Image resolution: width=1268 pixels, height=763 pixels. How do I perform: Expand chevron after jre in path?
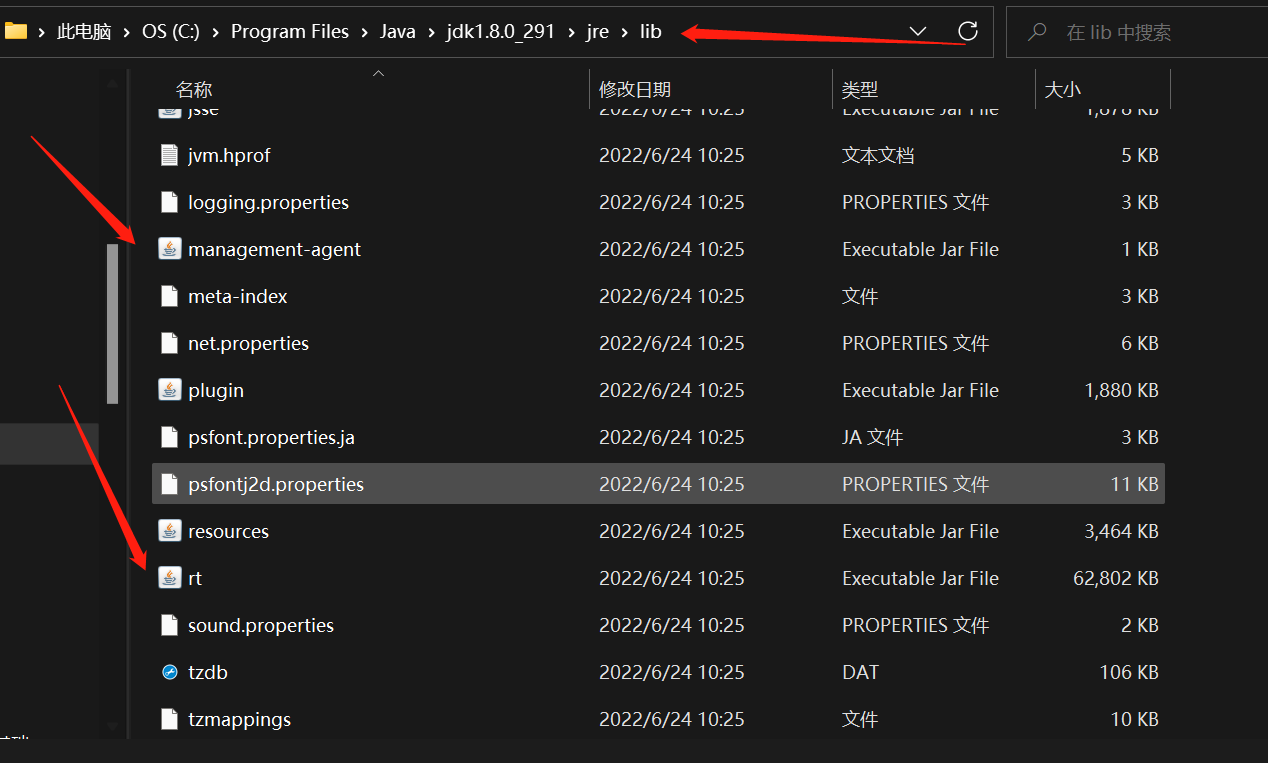pos(624,32)
